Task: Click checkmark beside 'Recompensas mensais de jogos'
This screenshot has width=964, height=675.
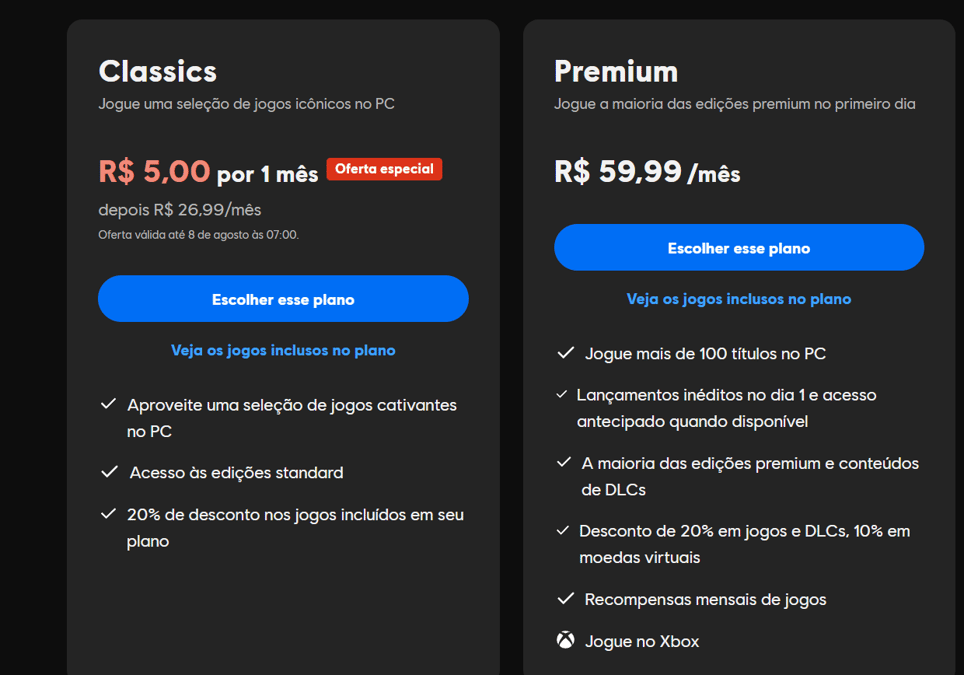Action: 565,598
